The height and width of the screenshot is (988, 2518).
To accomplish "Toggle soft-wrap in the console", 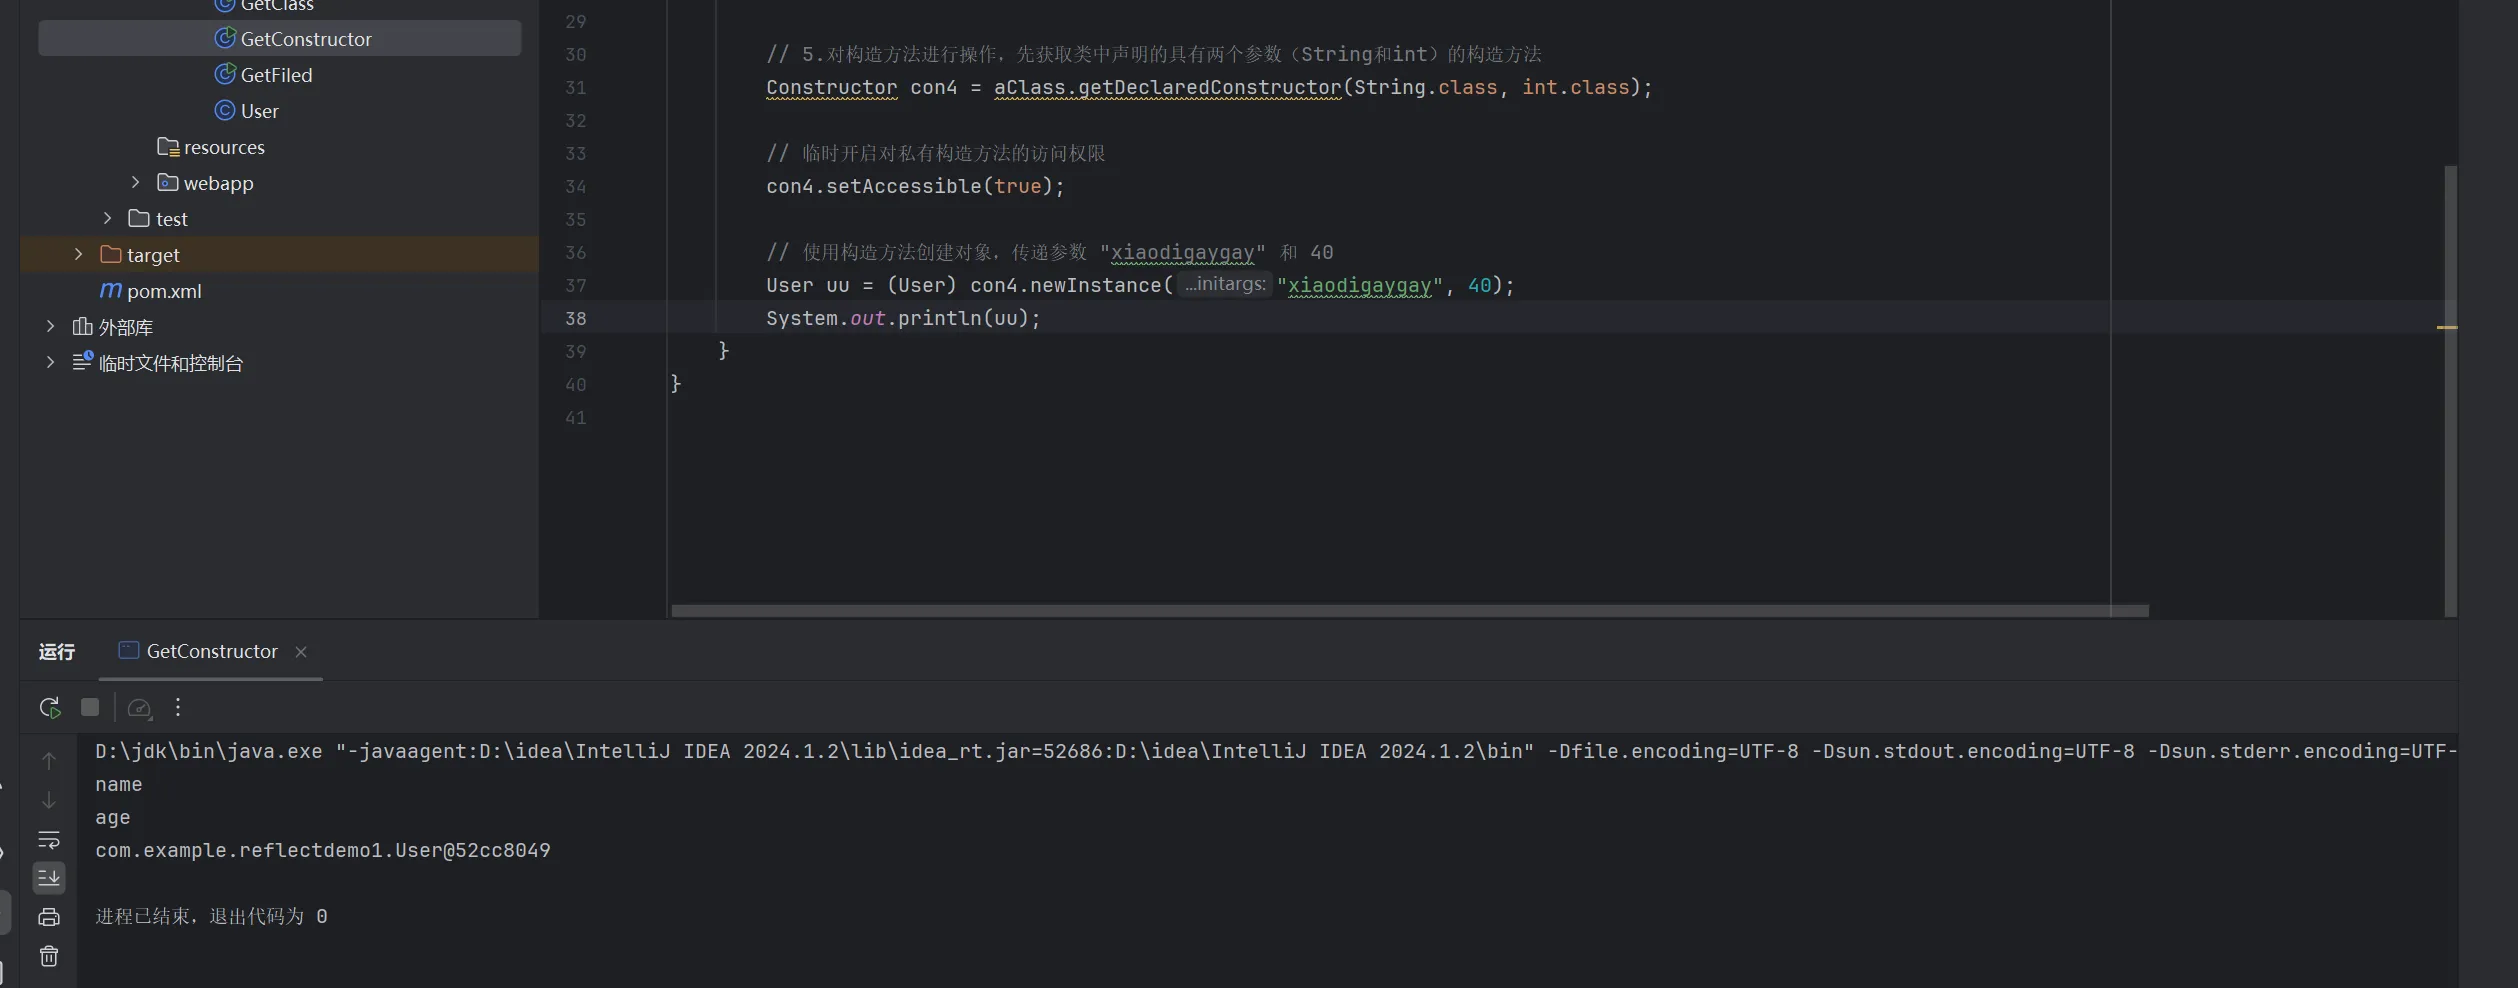I will click(49, 840).
